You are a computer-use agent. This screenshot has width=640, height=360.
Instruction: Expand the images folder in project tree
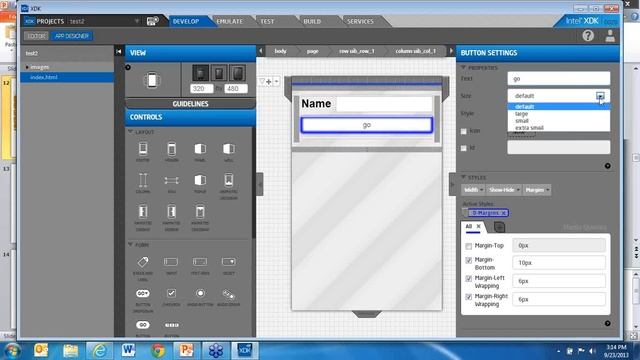pos(27,67)
